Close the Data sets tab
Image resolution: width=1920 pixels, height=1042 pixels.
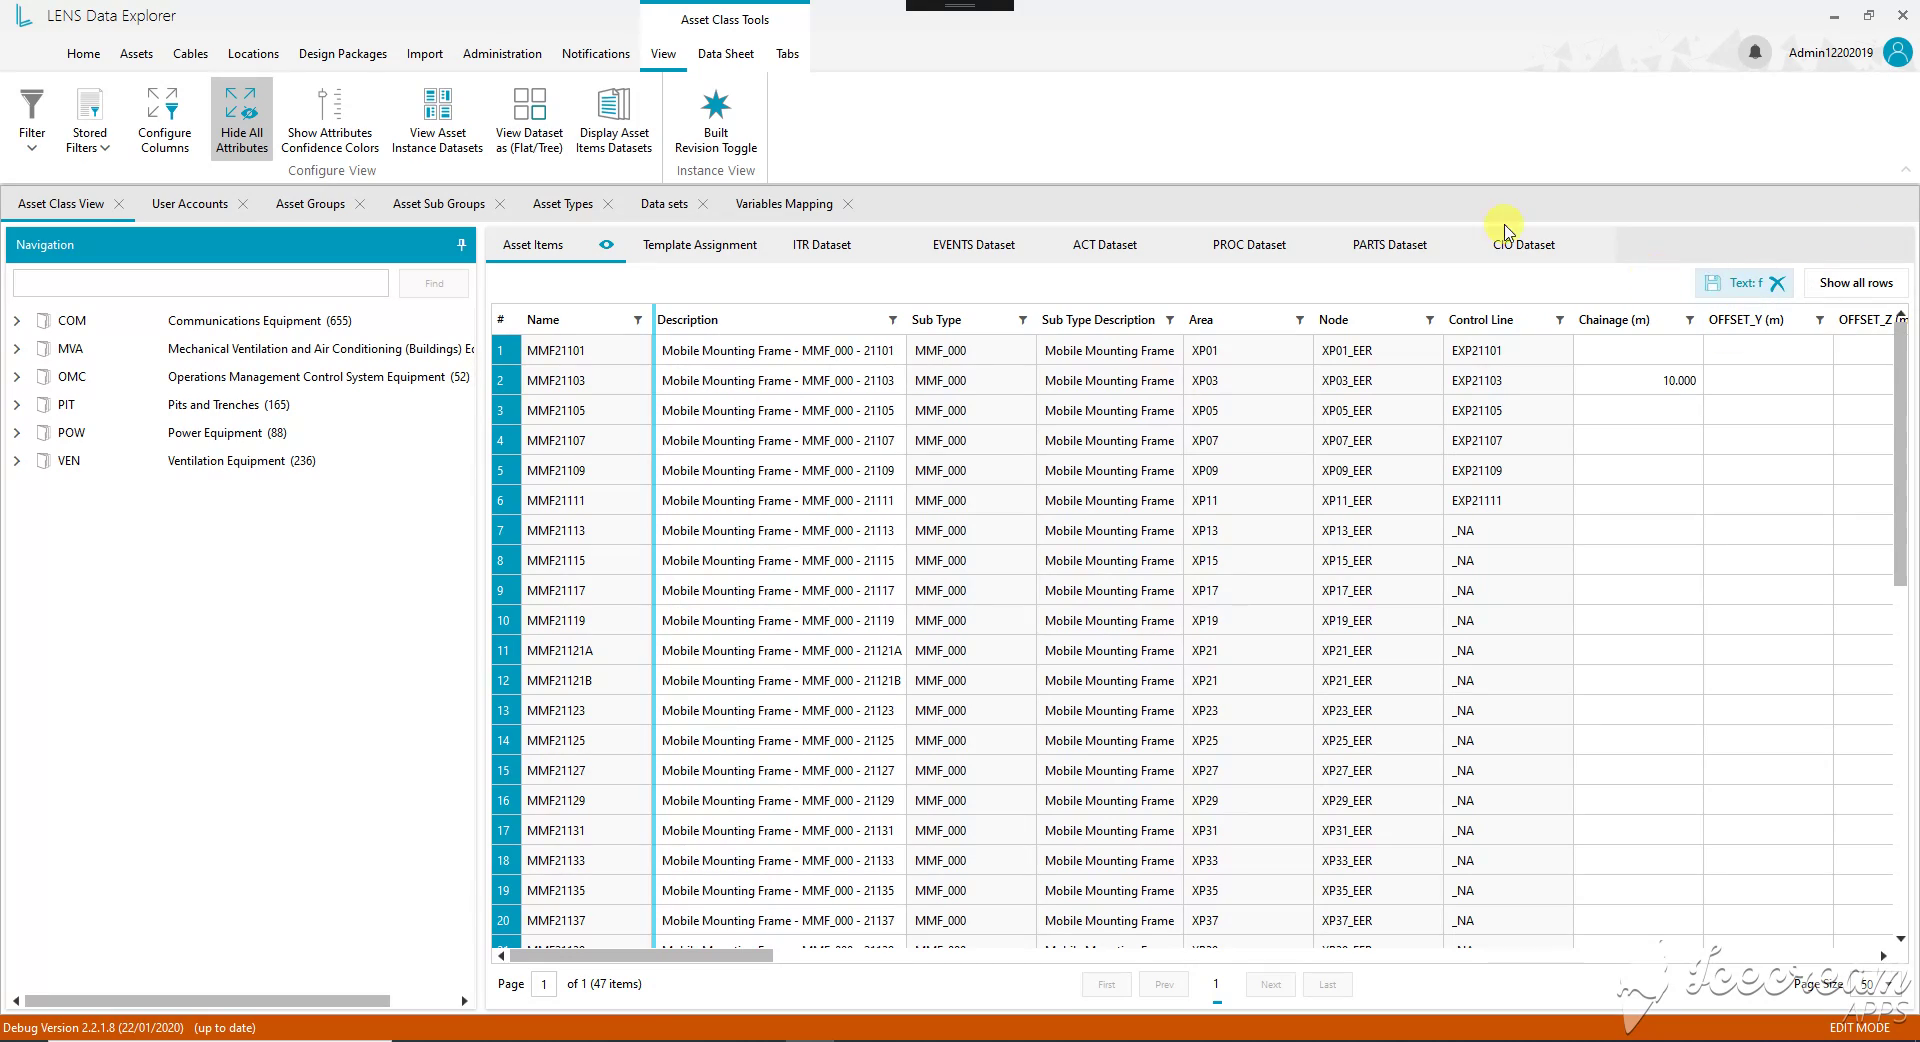(x=703, y=204)
